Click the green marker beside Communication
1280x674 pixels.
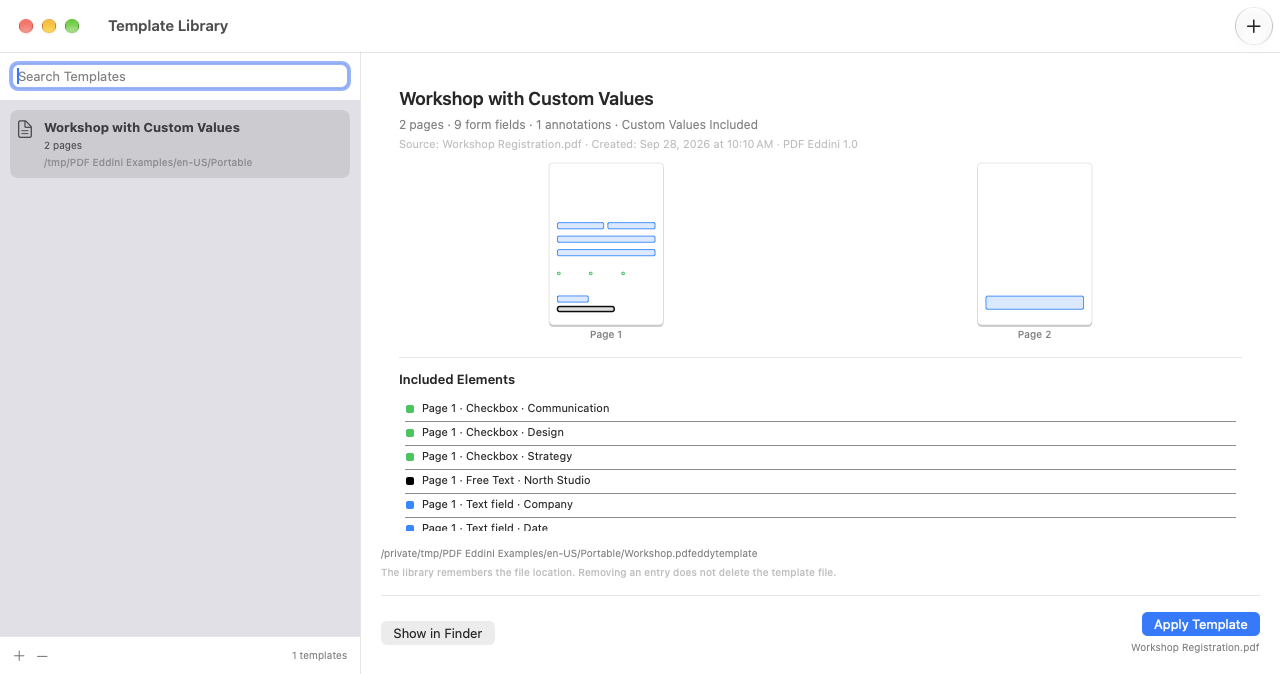[410, 409]
